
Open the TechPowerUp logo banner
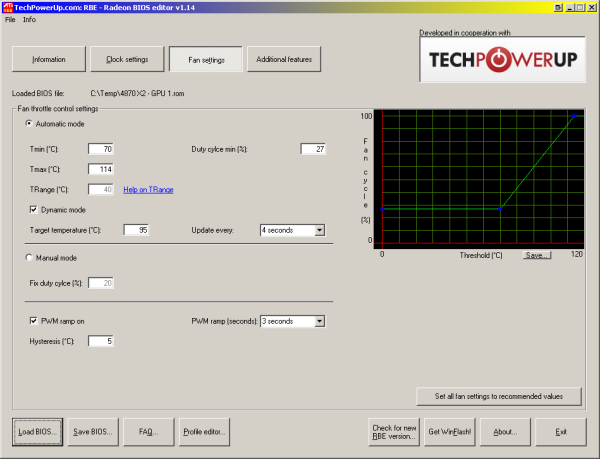pos(502,59)
